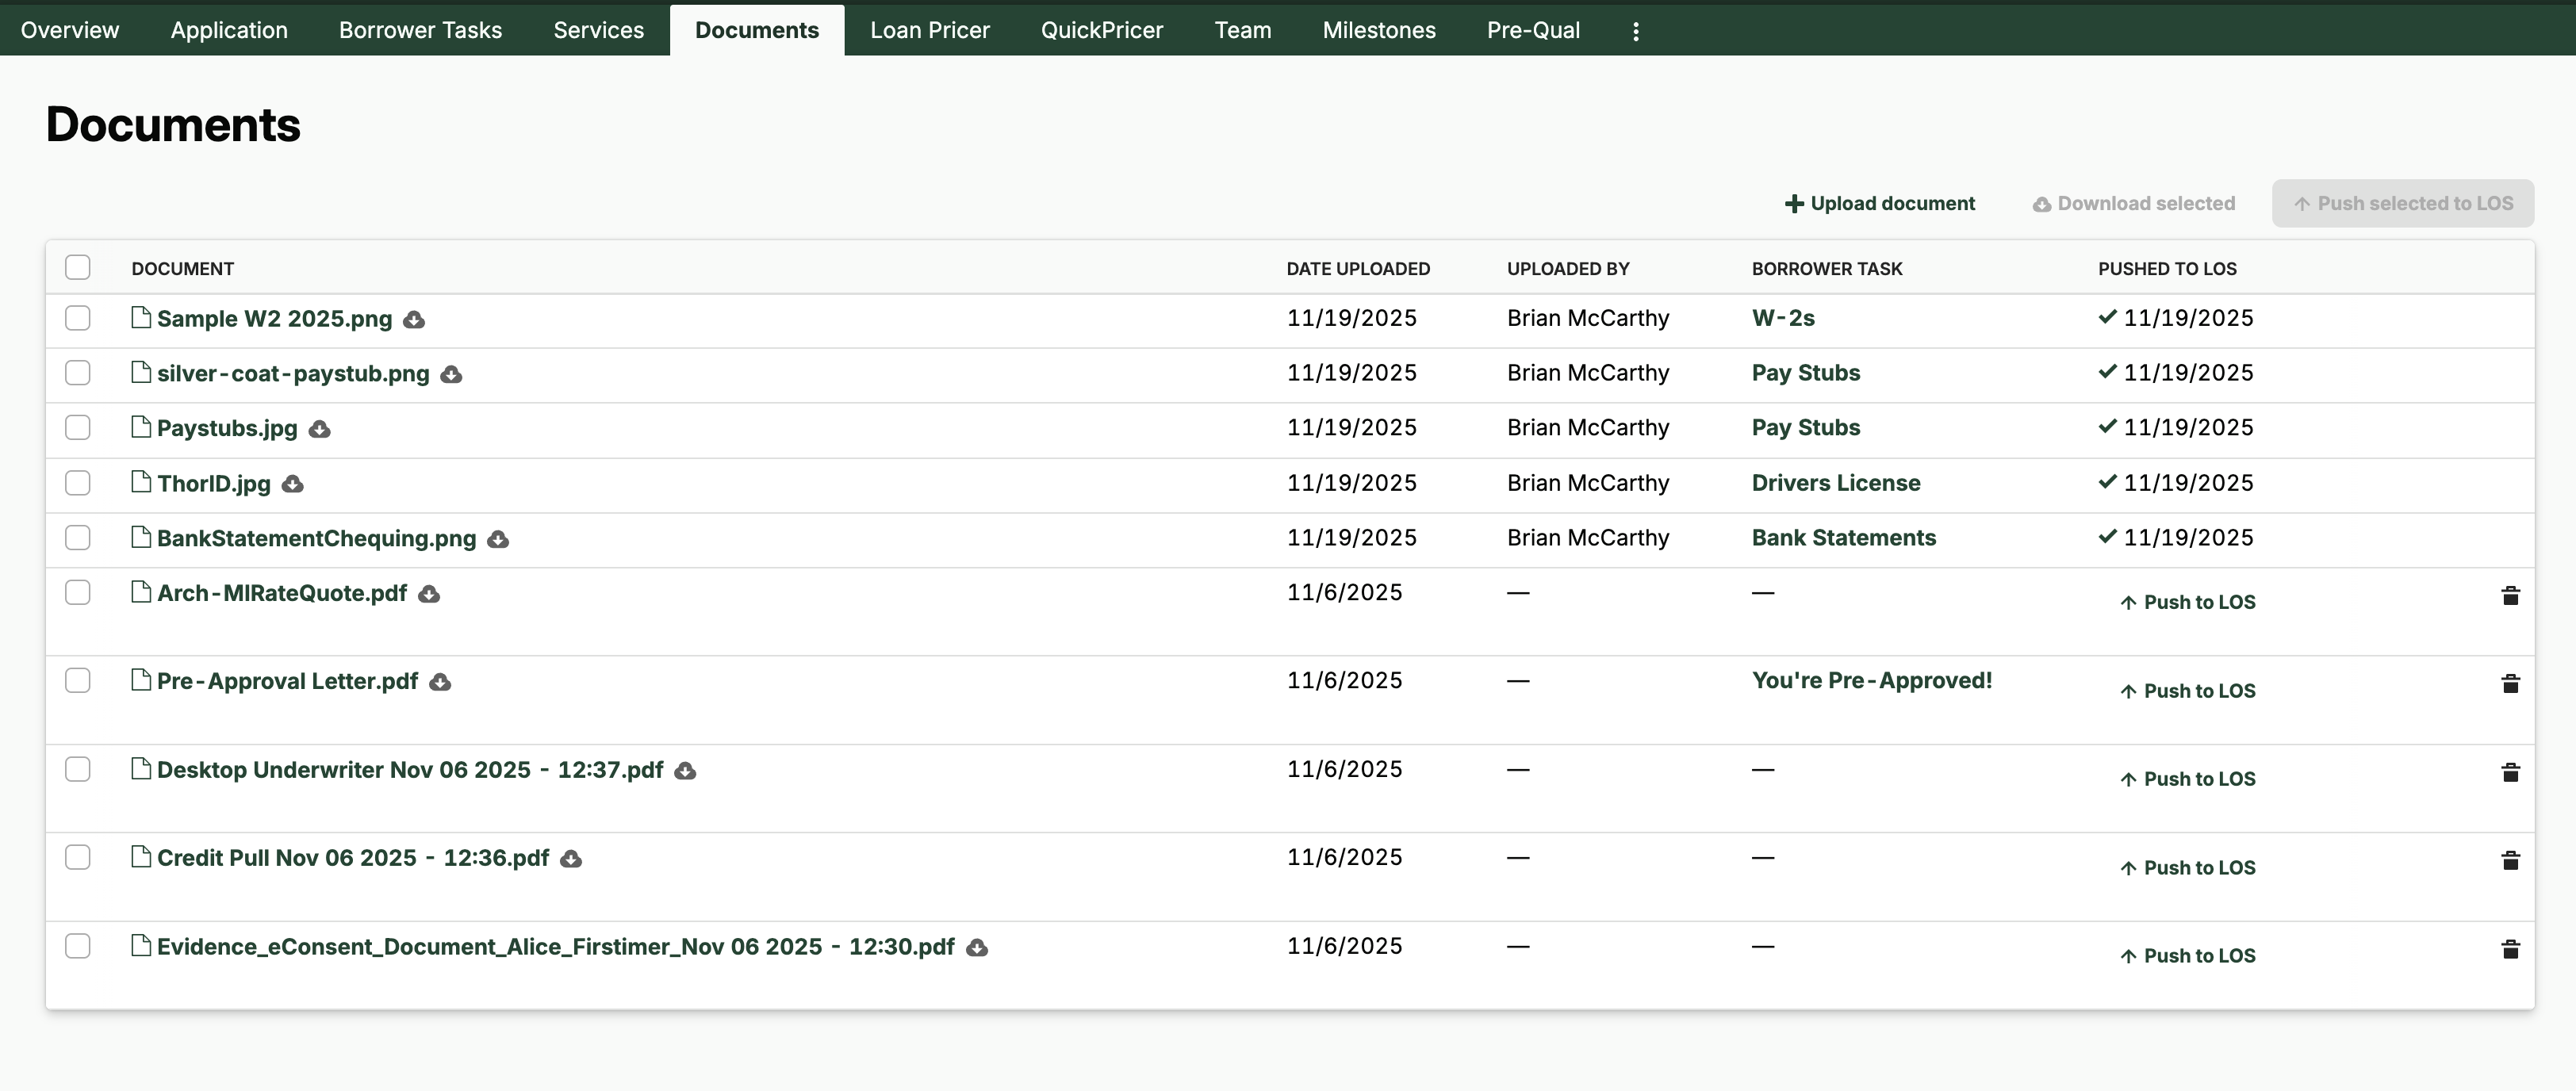
Task: Check the box for Paystubs.jpg
Action: coord(78,428)
